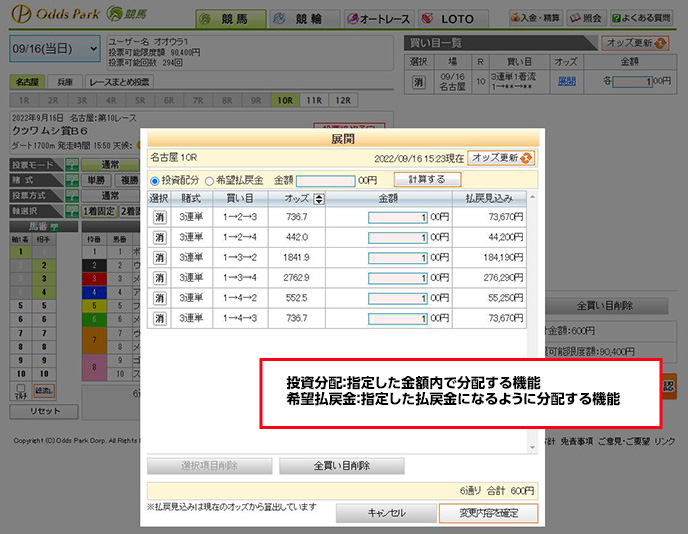Edit amount field for bet 1→3→4
Viewport: 688px width, 534px height.
(x=398, y=278)
